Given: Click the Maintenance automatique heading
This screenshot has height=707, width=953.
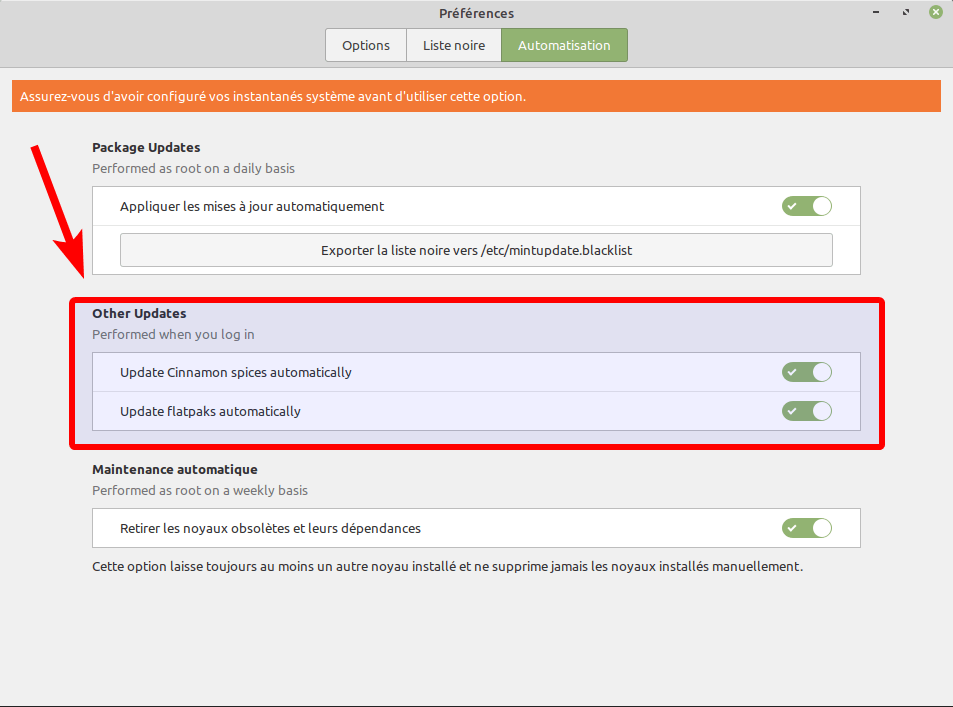Looking at the screenshot, I should point(175,469).
